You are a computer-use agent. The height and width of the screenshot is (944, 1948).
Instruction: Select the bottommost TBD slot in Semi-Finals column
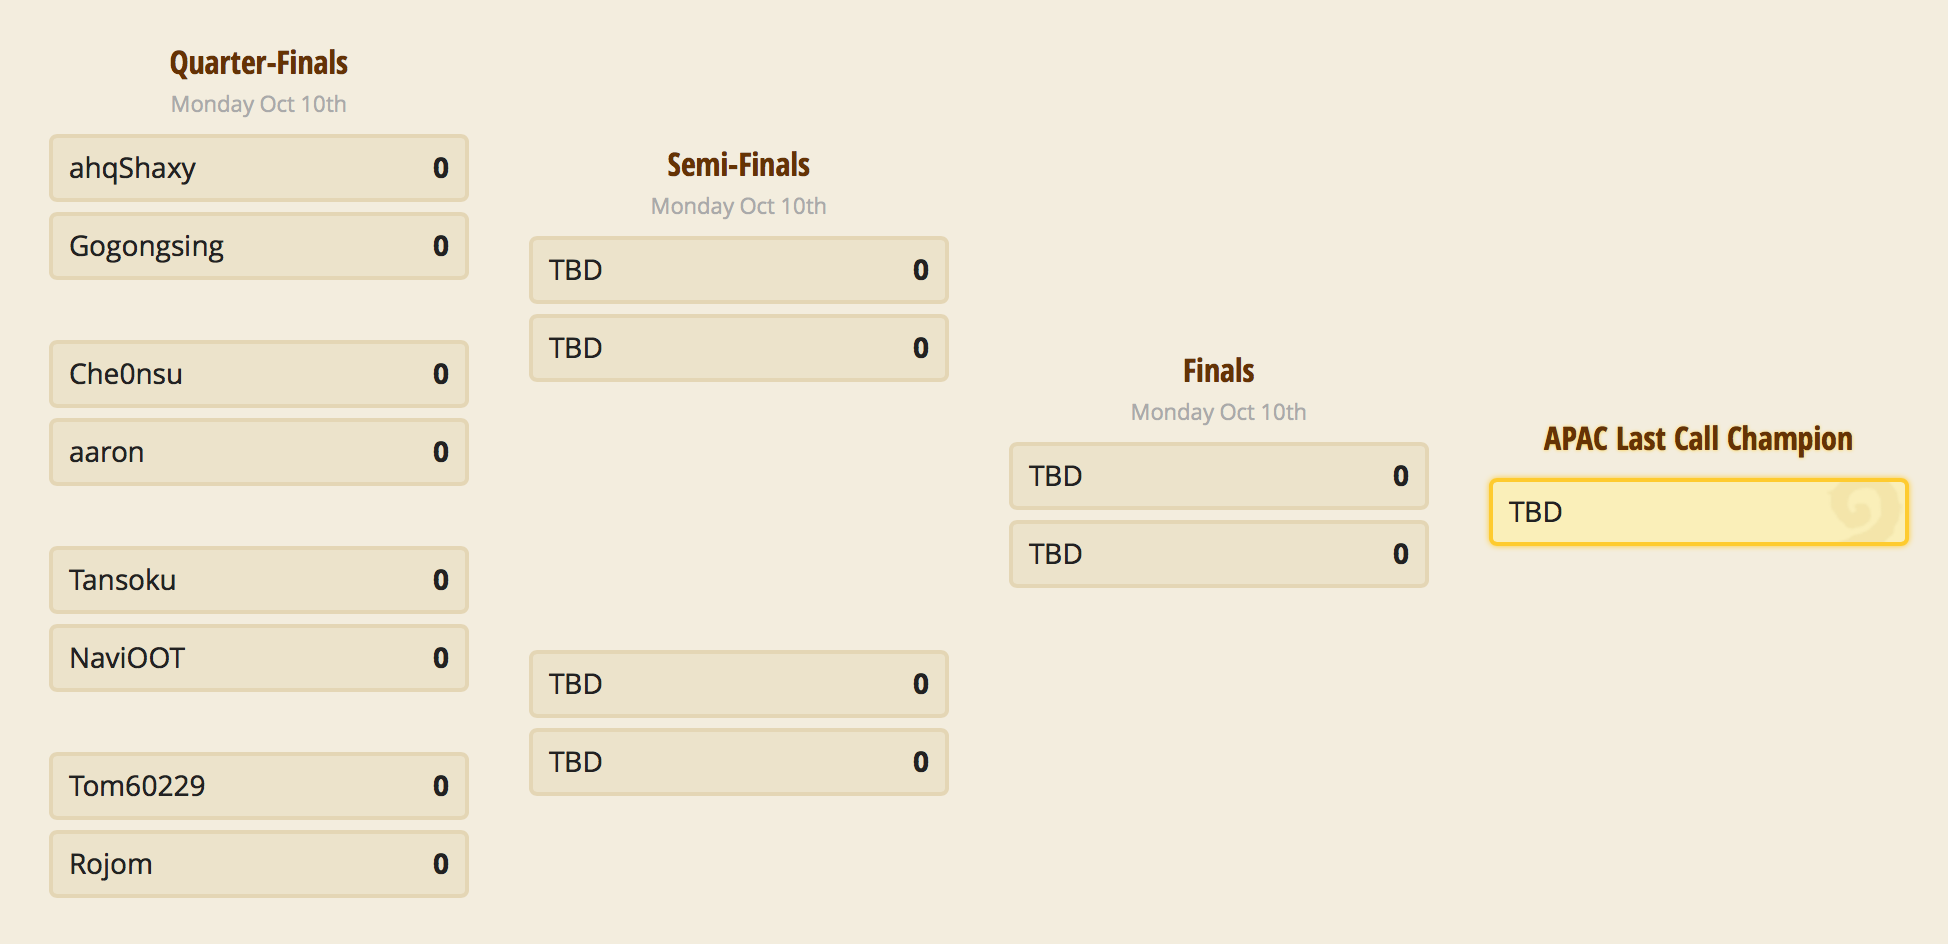coord(738,762)
